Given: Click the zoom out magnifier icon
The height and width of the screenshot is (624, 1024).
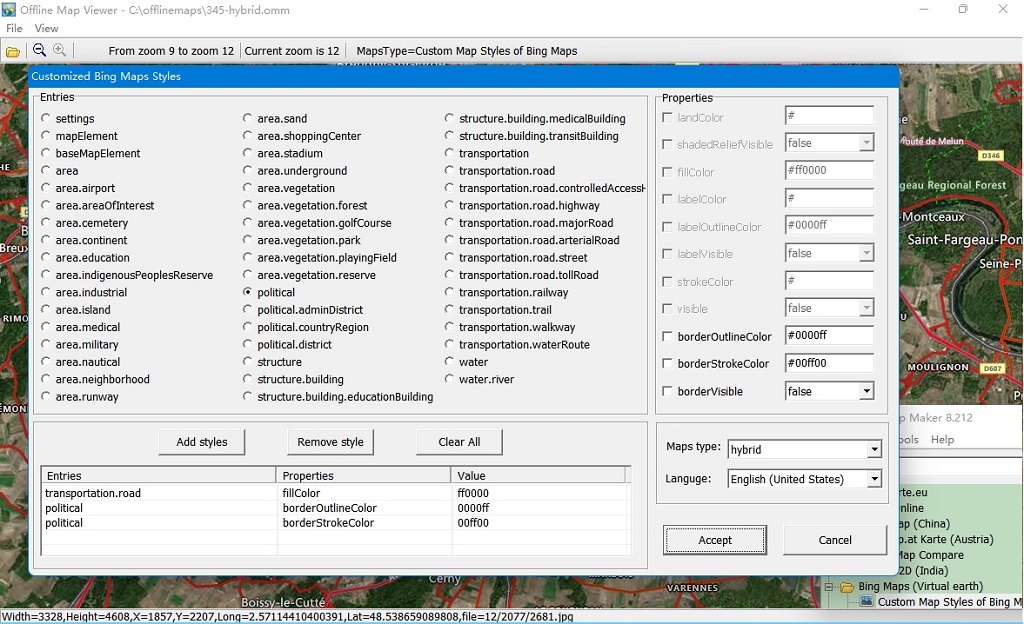Looking at the screenshot, I should (39, 50).
